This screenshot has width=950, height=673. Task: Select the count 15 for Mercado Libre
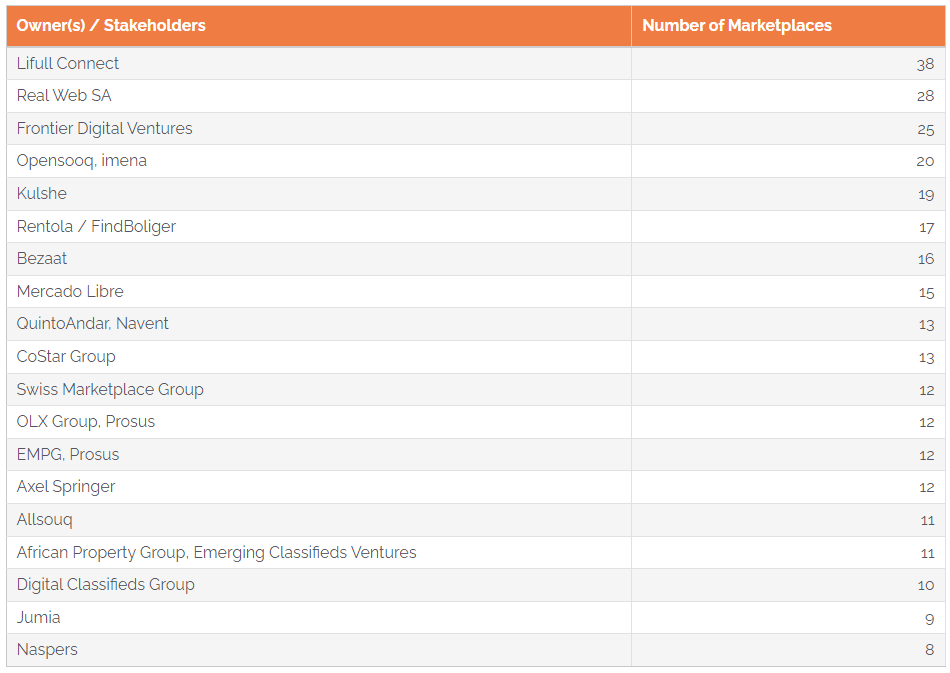[x=926, y=293]
